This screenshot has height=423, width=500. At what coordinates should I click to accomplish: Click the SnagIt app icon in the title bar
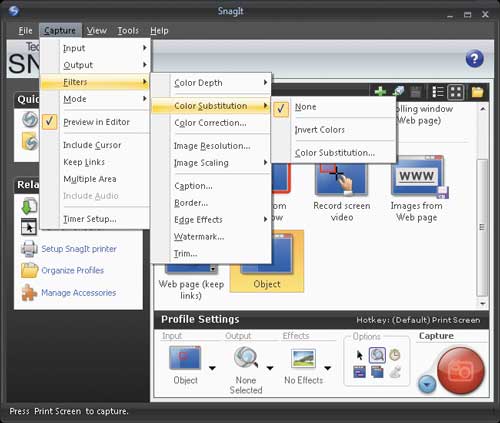[14, 11]
